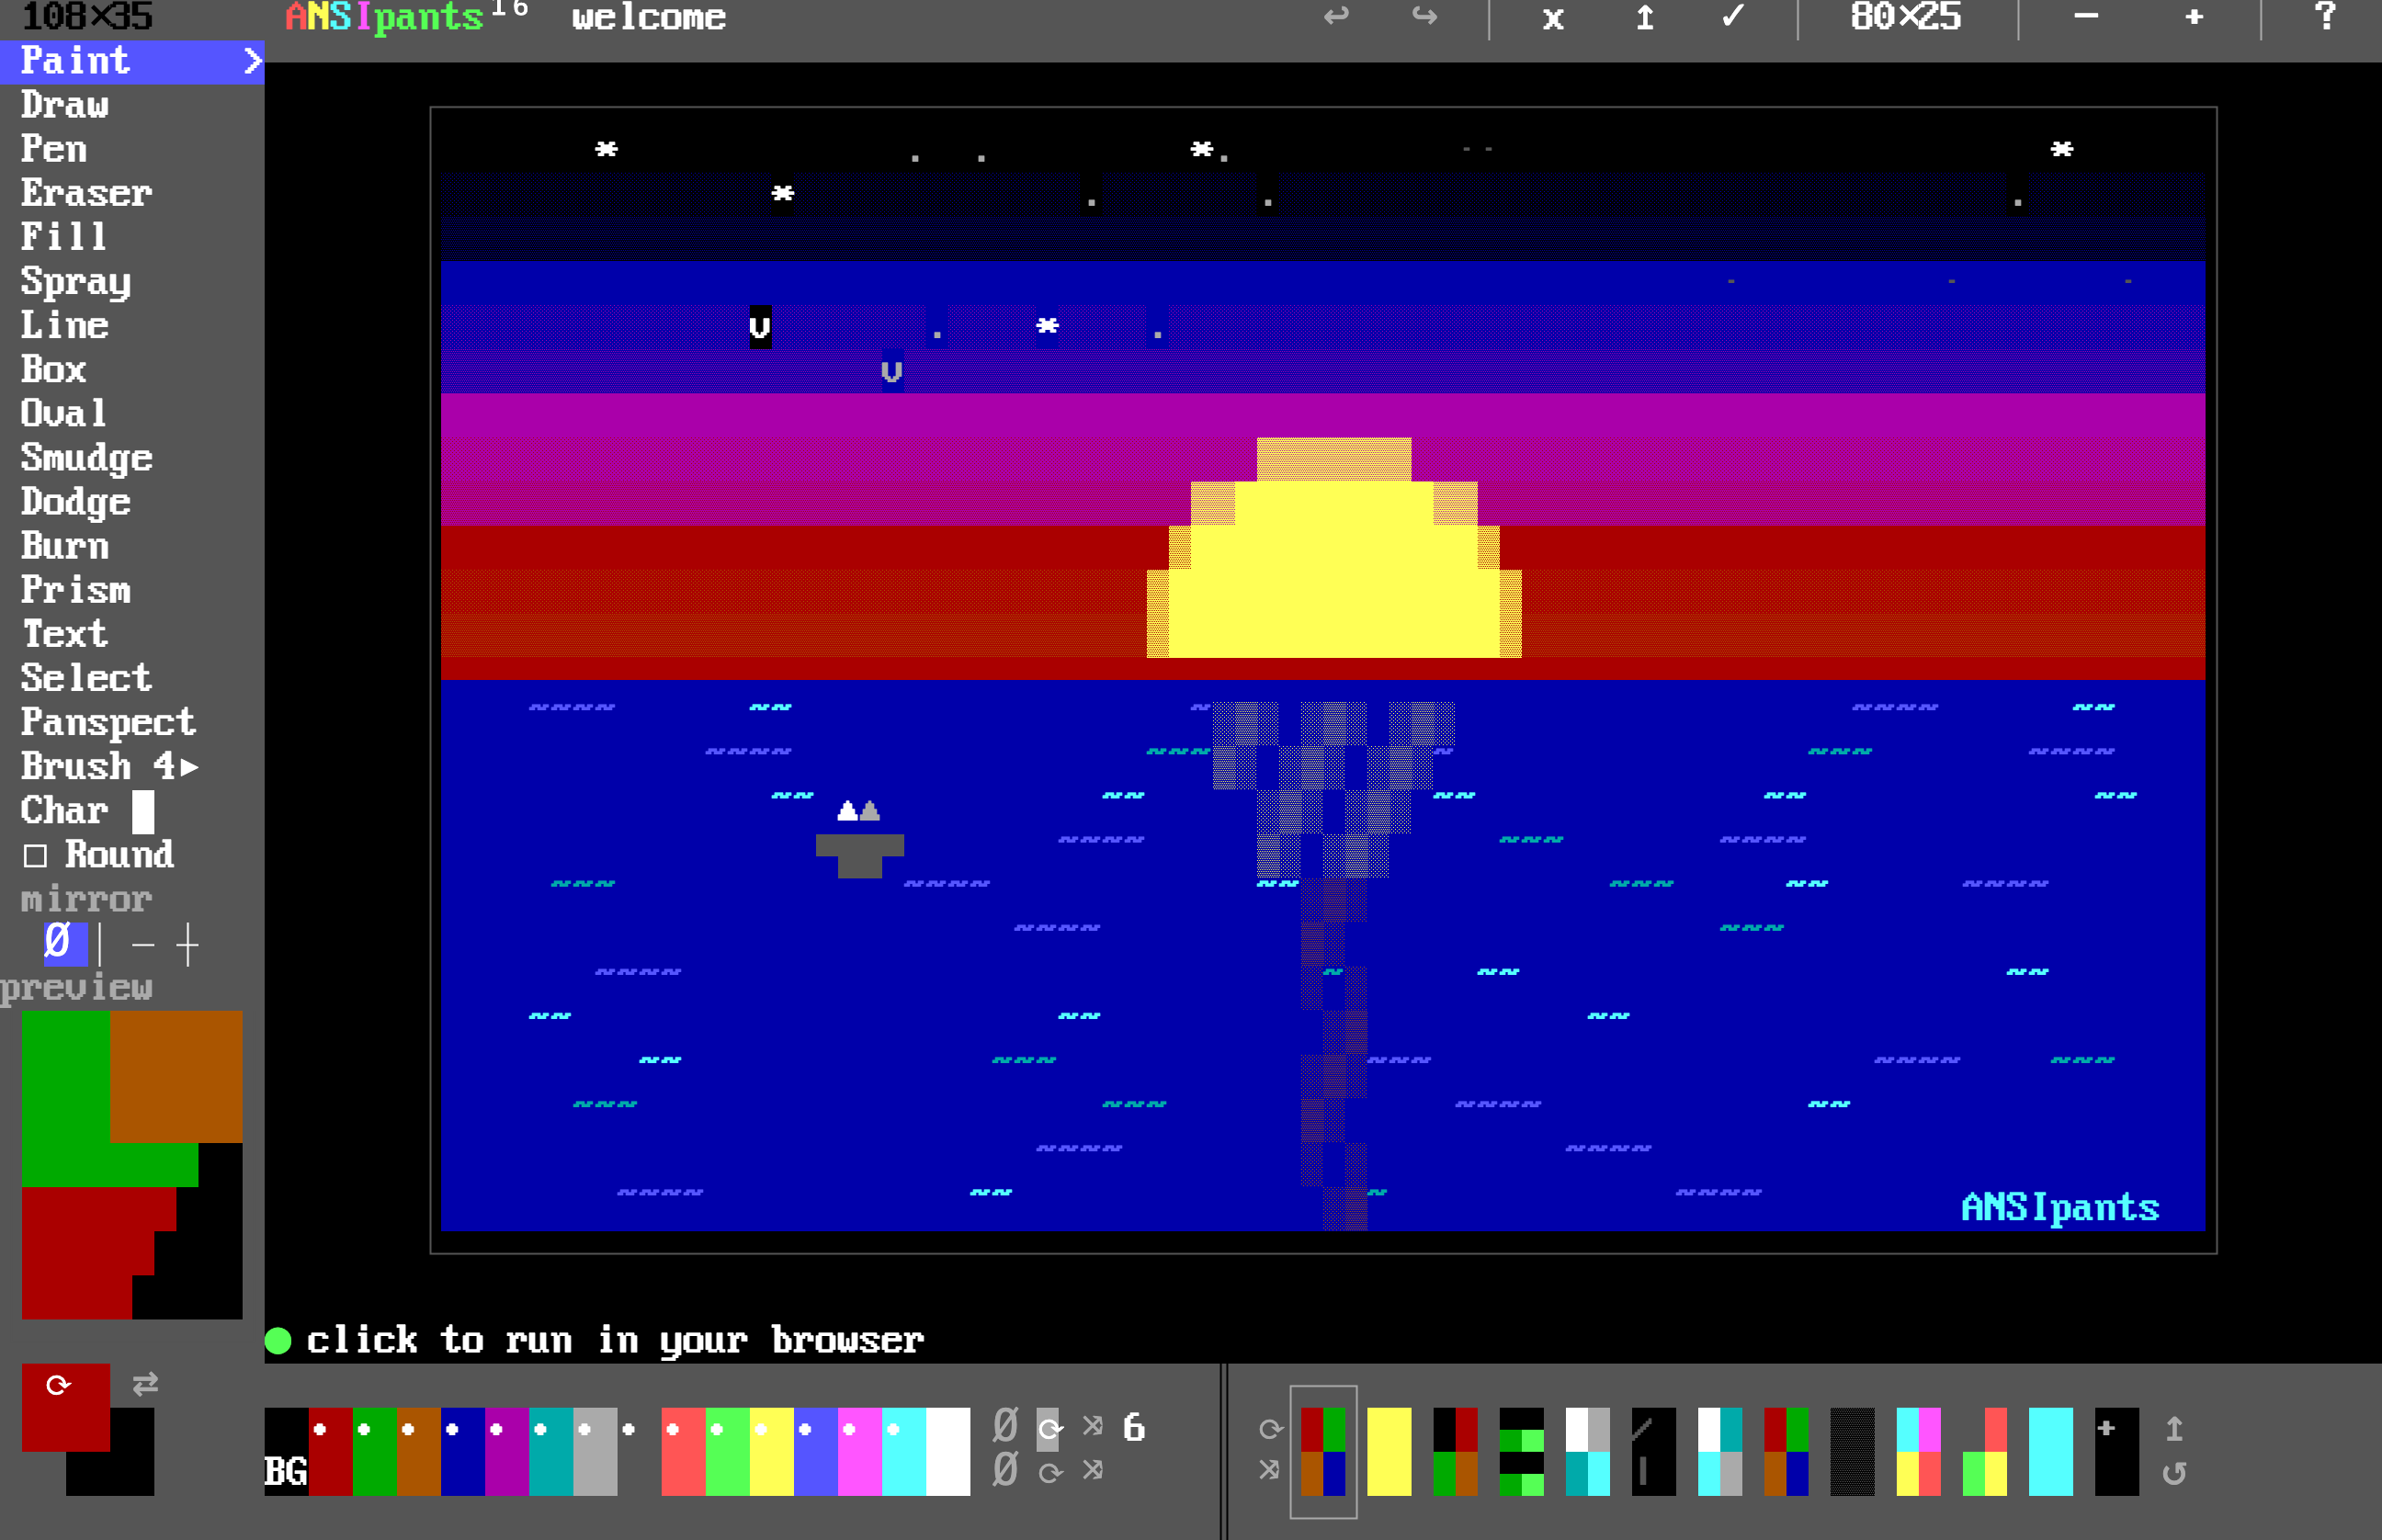Select the Dodge tool
The width and height of the screenshot is (2382, 1540).
pyautogui.click(x=76, y=502)
